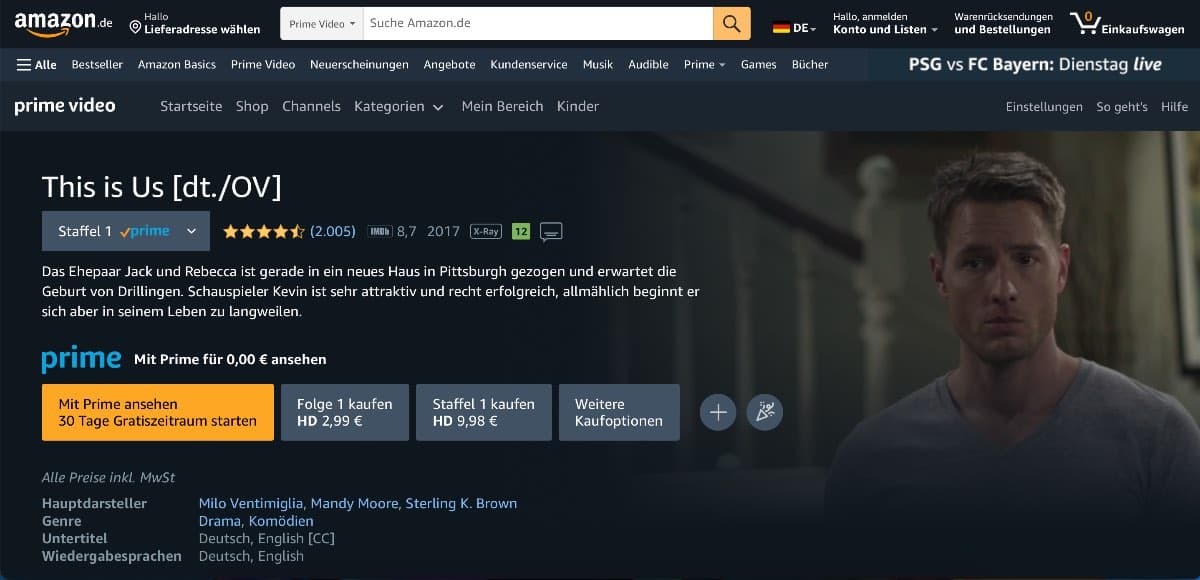Click Staffel 1 kaufen HD button
This screenshot has width=1200, height=580.
coord(484,412)
